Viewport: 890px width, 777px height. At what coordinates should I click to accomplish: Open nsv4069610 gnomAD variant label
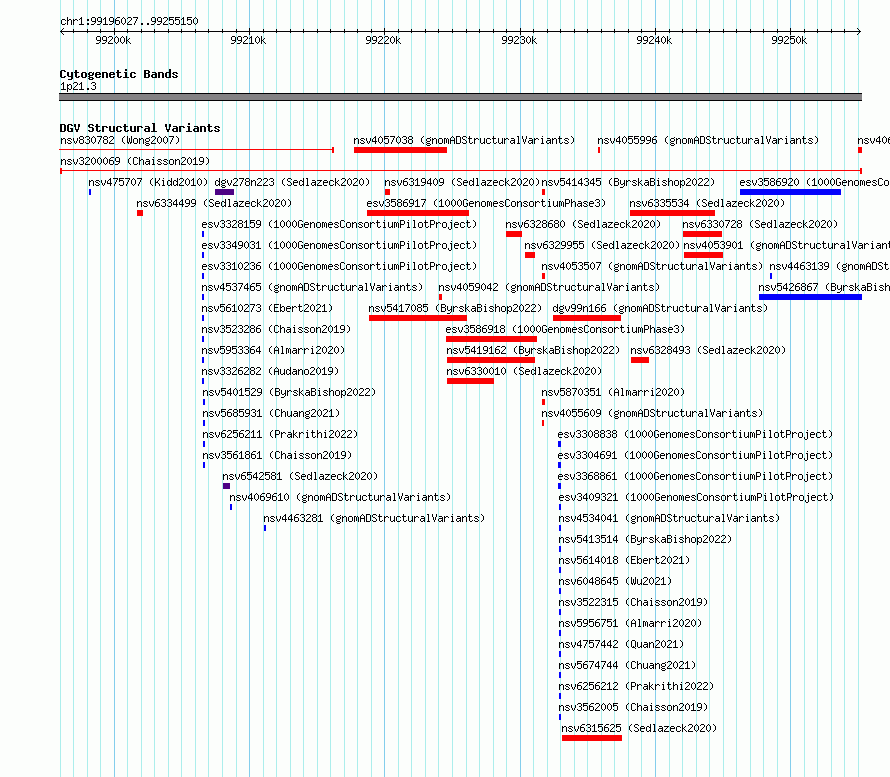(340, 497)
